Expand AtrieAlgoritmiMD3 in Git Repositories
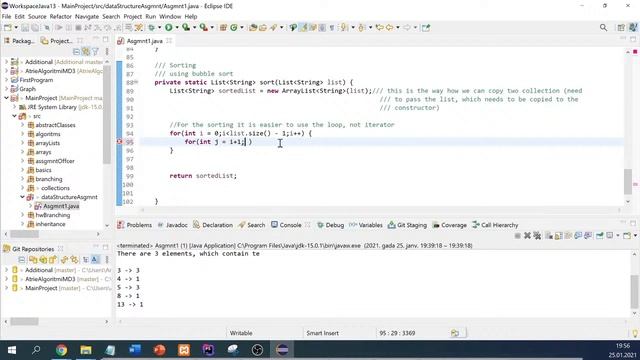Viewport: 640px width, 360px height. (6, 279)
